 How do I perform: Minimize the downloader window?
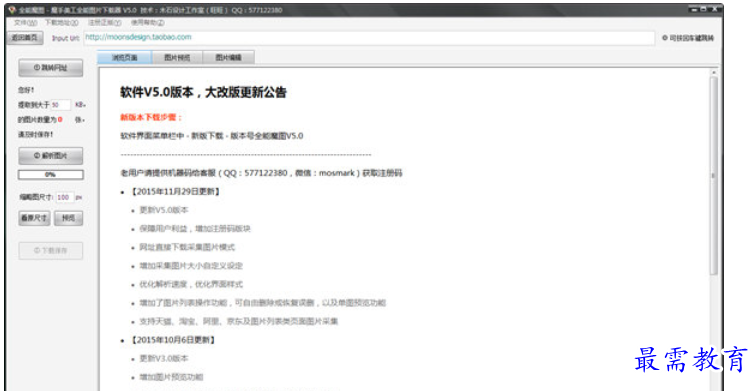coord(693,9)
